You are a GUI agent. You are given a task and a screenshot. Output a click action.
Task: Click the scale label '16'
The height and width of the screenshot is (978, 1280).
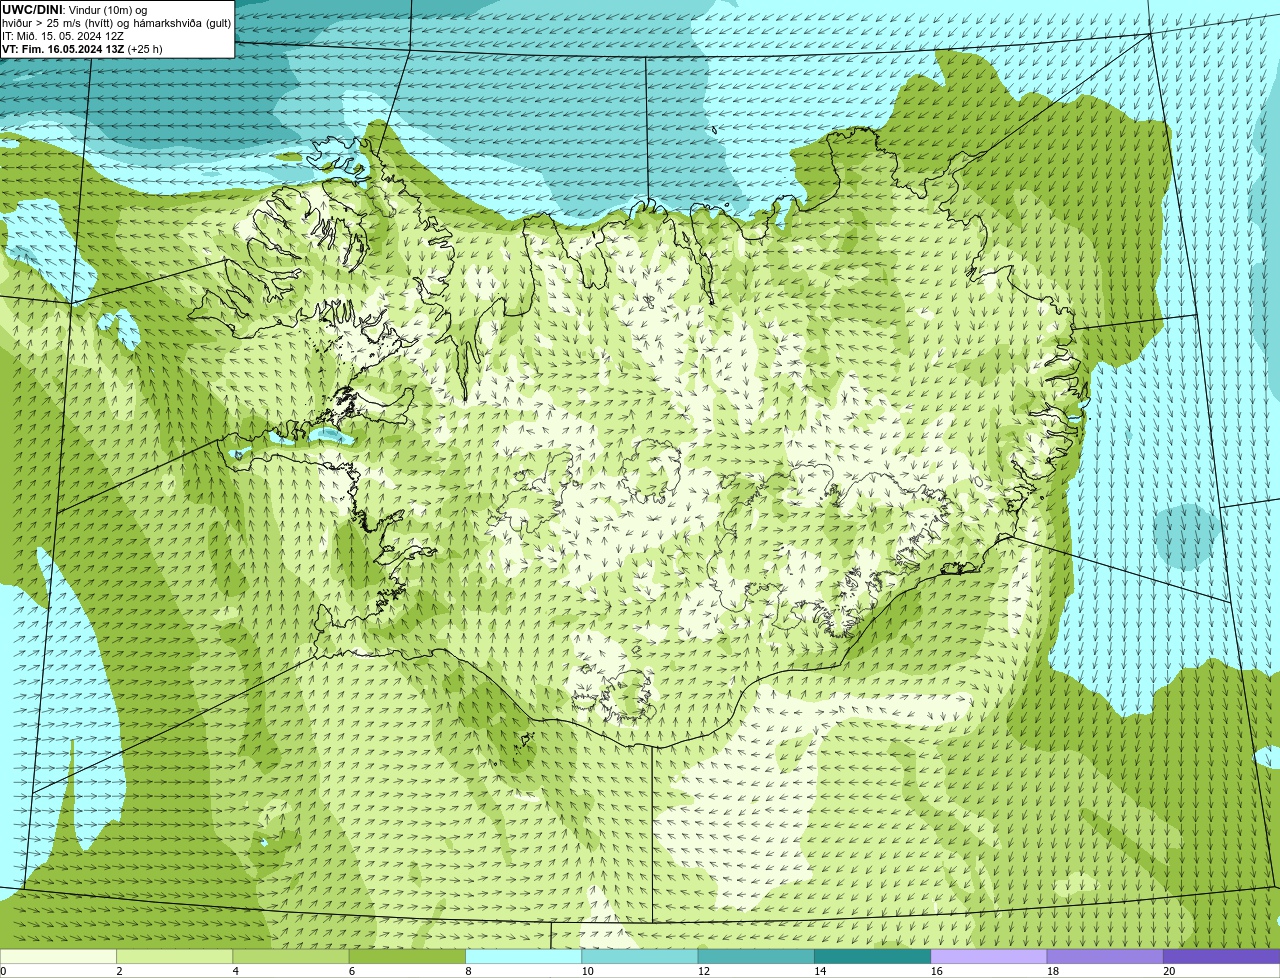[936, 971]
